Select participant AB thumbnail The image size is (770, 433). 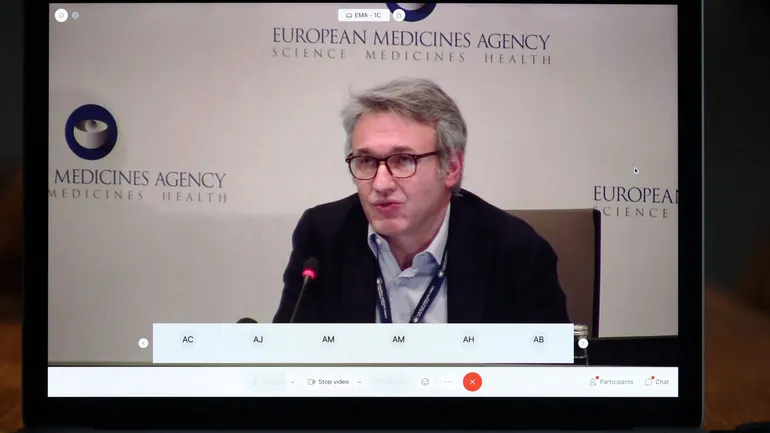(538, 340)
